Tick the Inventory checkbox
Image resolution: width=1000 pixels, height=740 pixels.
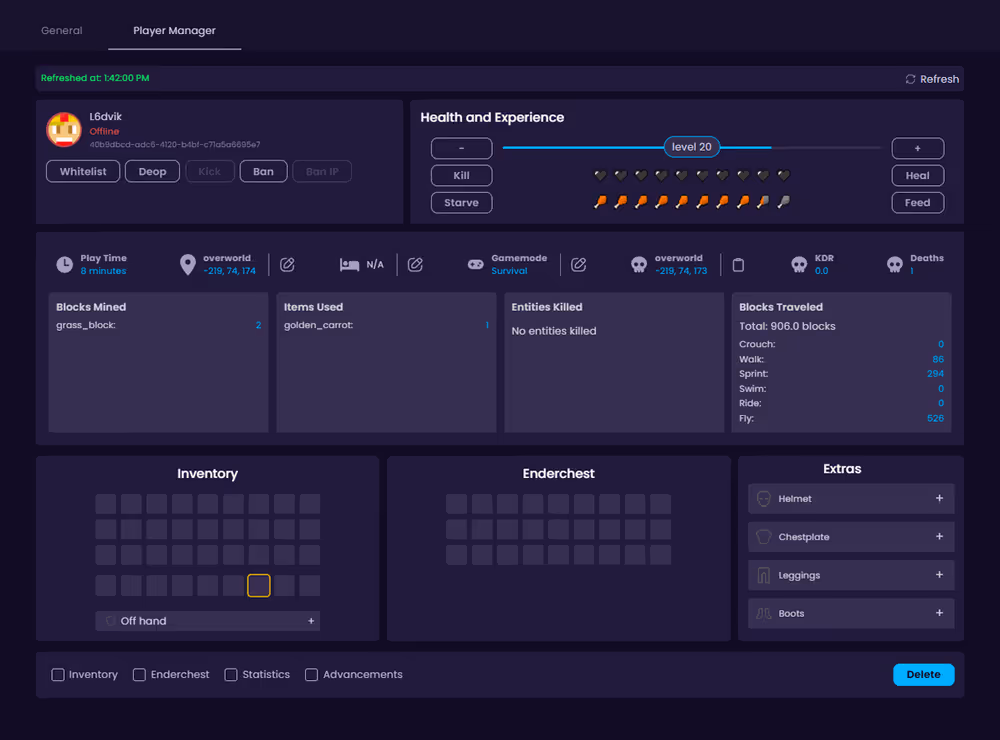point(58,675)
